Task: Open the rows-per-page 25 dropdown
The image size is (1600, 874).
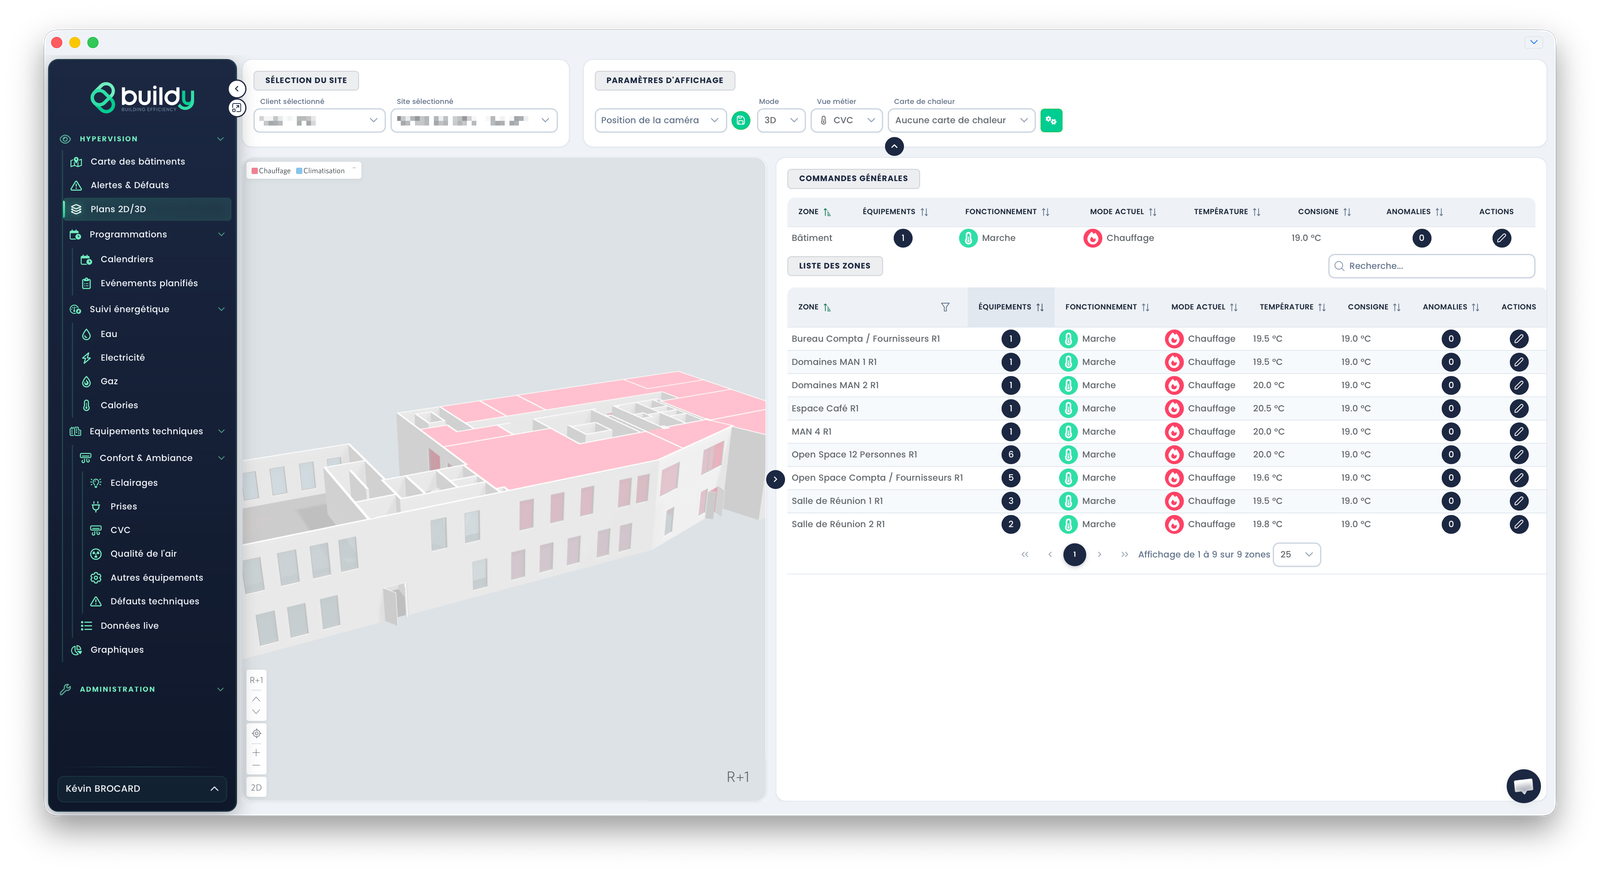Action: [1296, 554]
